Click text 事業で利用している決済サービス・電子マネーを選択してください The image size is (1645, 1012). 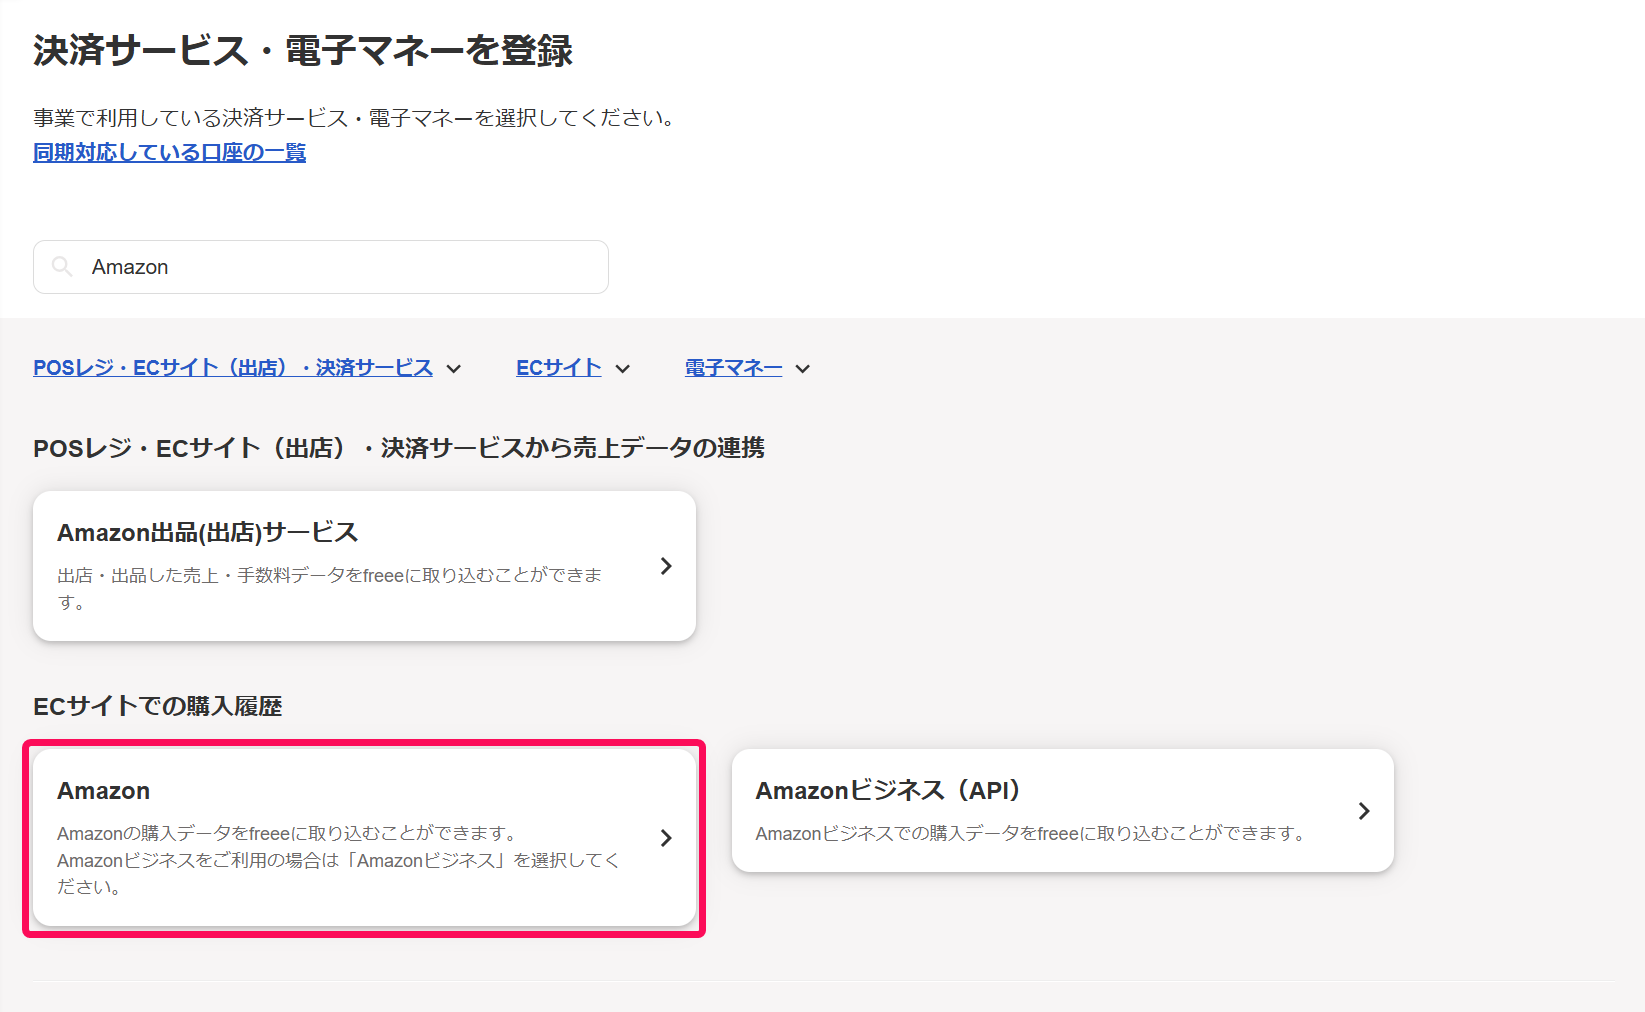[x=356, y=118]
